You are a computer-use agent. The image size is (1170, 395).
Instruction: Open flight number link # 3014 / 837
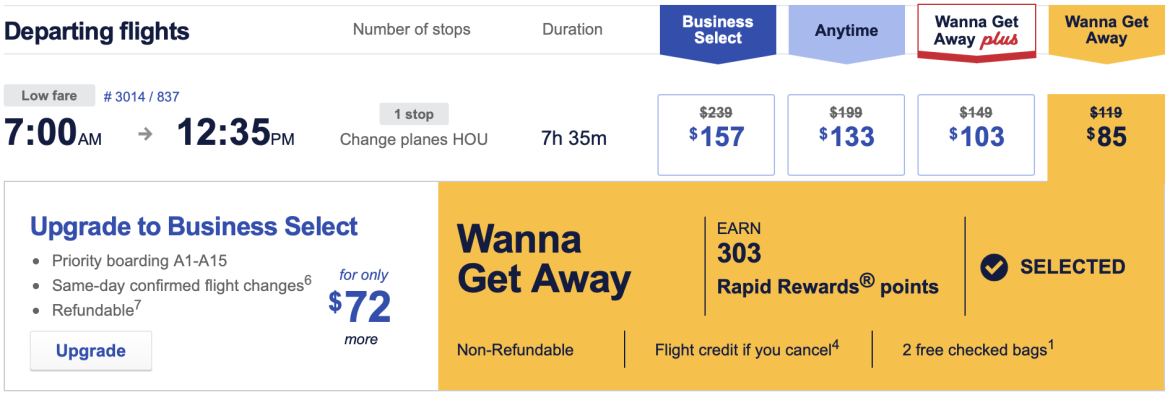(142, 96)
